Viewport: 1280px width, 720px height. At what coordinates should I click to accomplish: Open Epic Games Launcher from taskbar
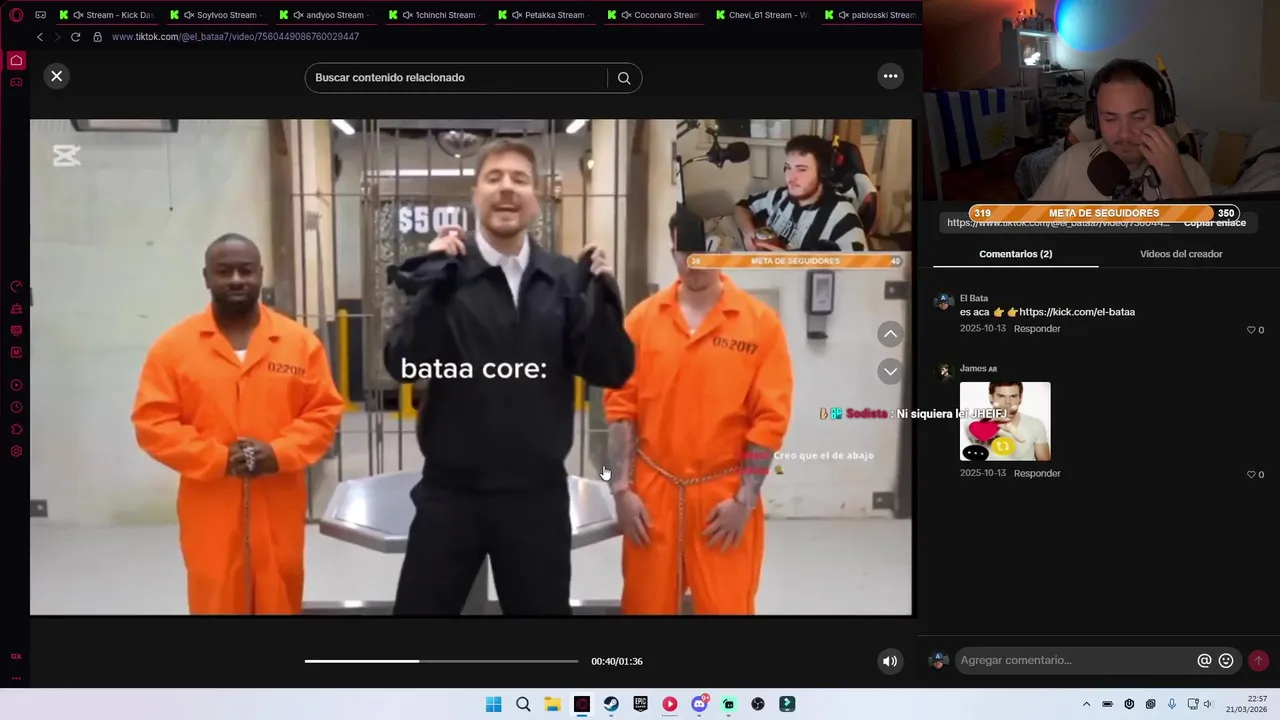tap(640, 704)
